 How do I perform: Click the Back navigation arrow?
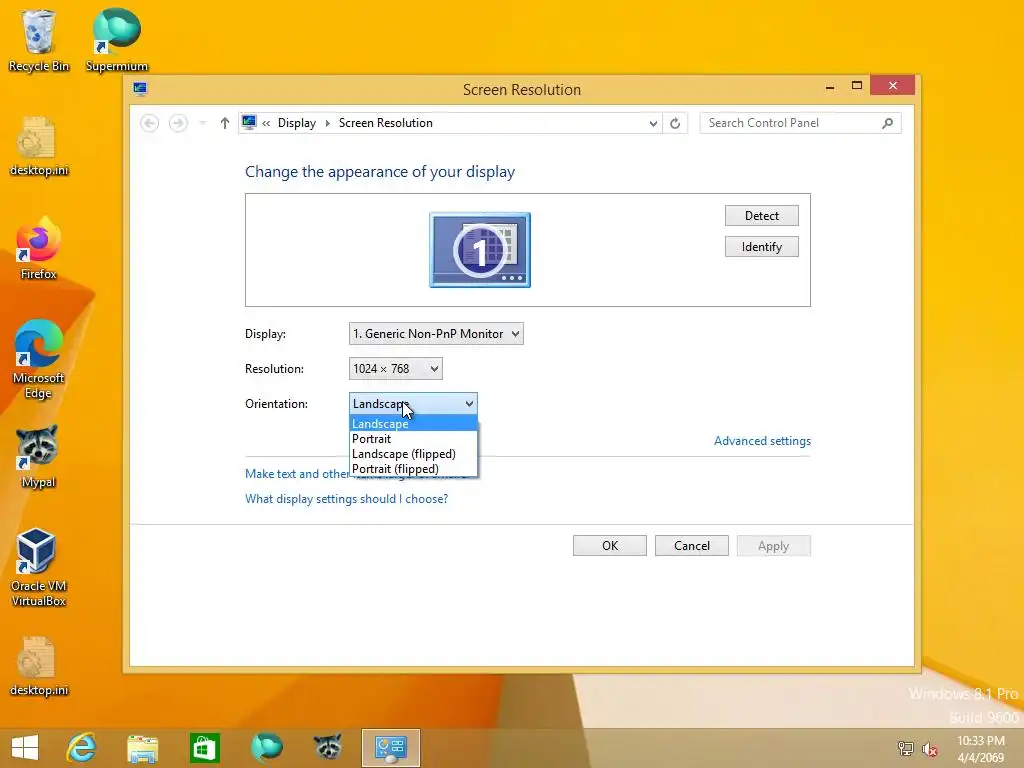[x=150, y=123]
